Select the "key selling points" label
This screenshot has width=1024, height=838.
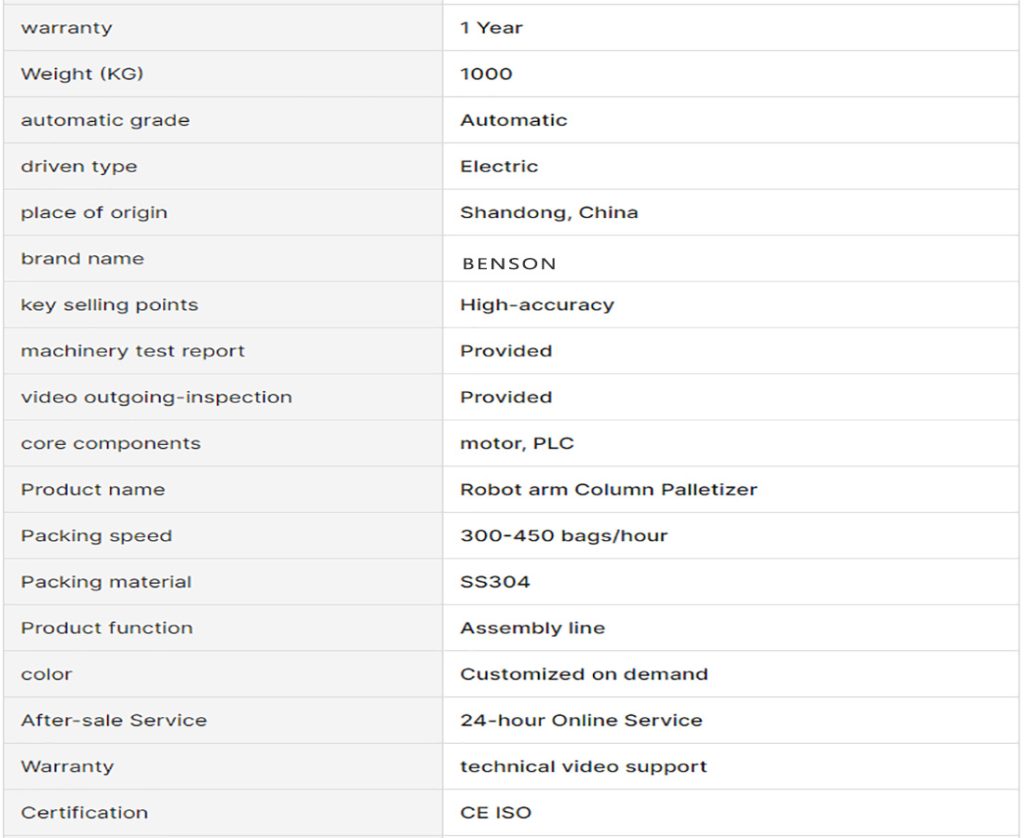[x=109, y=305]
